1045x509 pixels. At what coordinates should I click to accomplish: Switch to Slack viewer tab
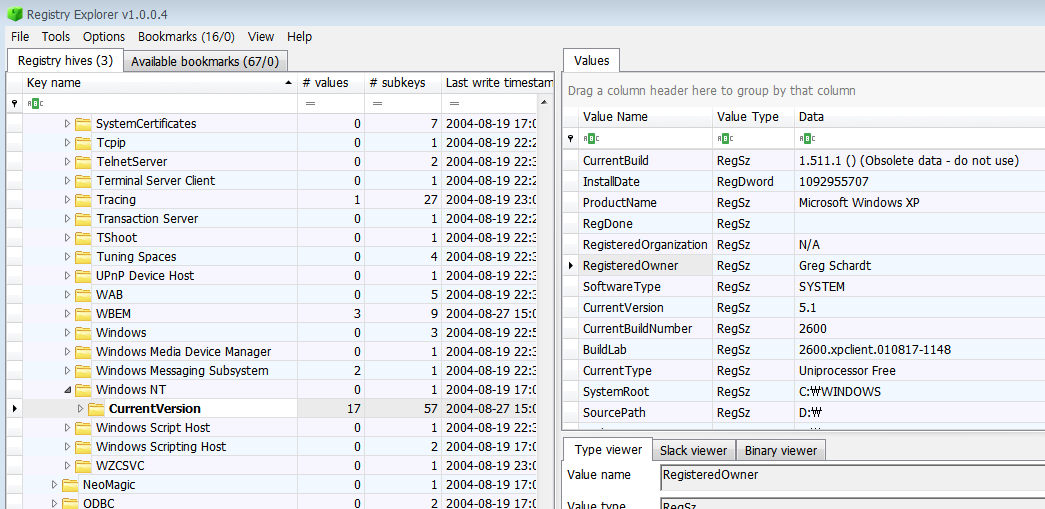pos(693,451)
